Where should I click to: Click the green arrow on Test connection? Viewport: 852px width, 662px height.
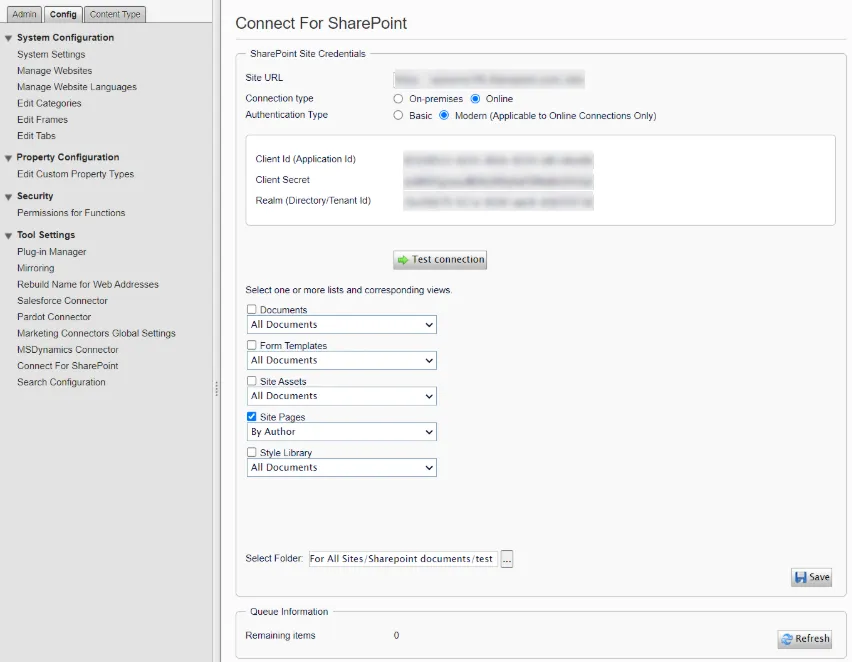[x=403, y=260]
